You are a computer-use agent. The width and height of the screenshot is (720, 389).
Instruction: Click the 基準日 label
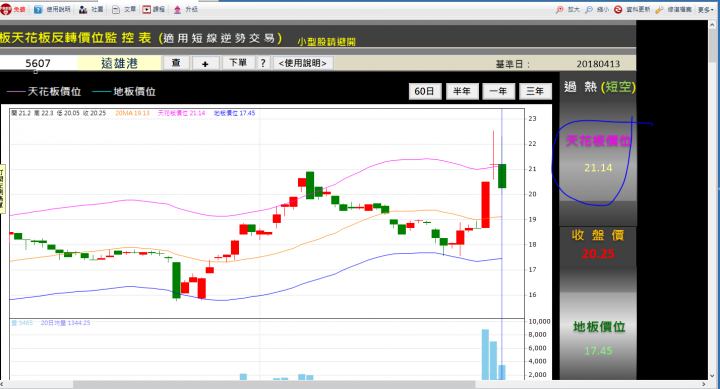[512, 64]
